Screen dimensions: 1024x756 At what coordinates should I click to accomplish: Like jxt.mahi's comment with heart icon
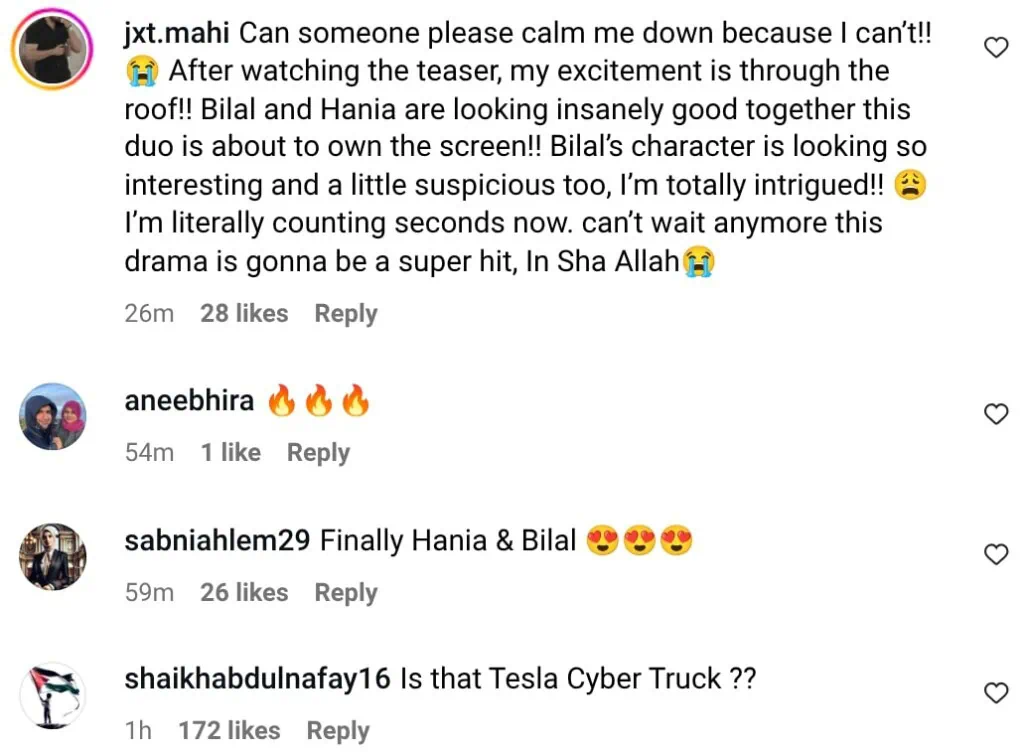996,47
